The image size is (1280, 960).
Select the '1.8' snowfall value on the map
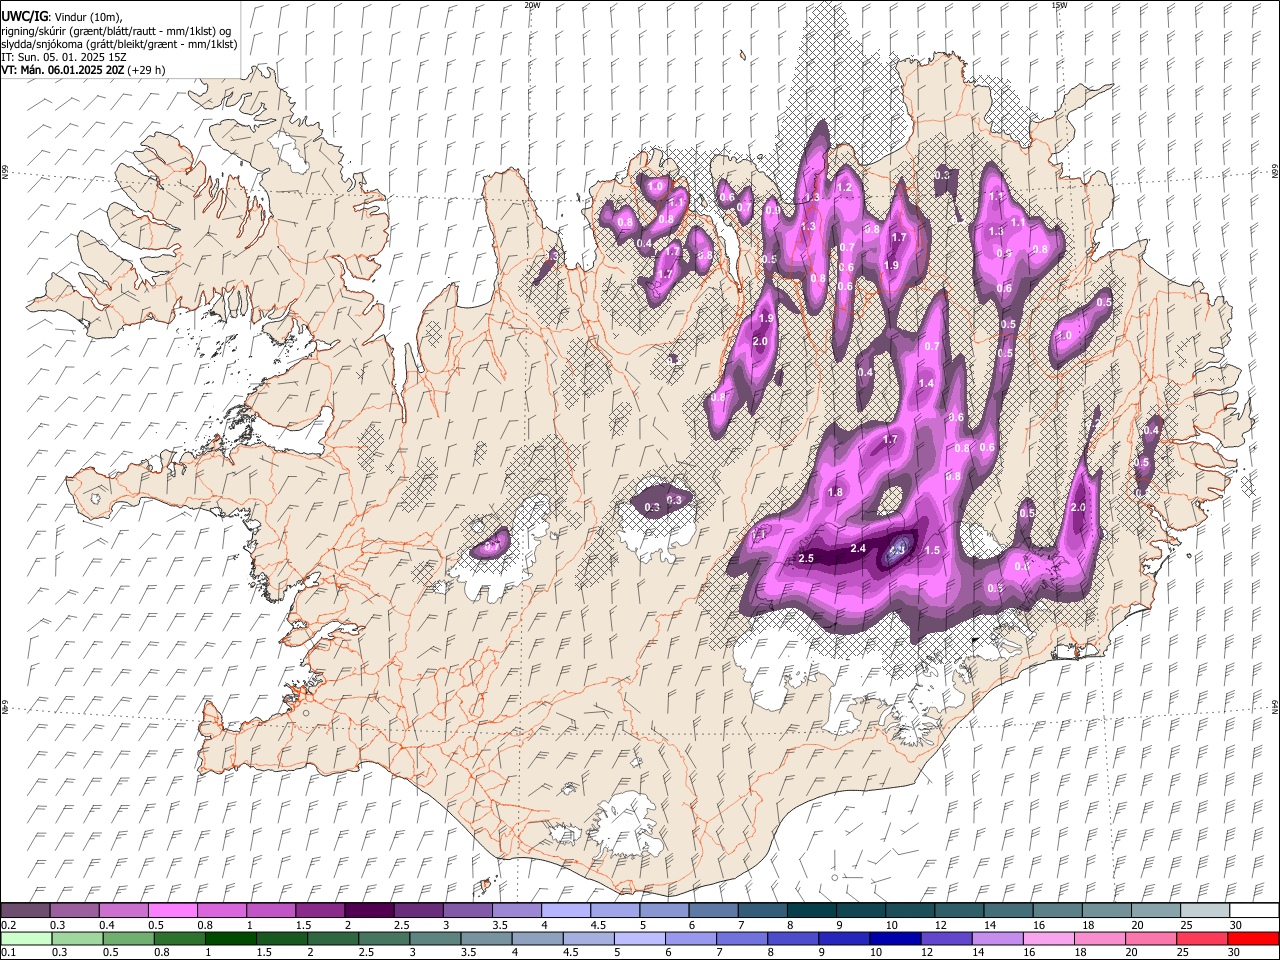835,492
